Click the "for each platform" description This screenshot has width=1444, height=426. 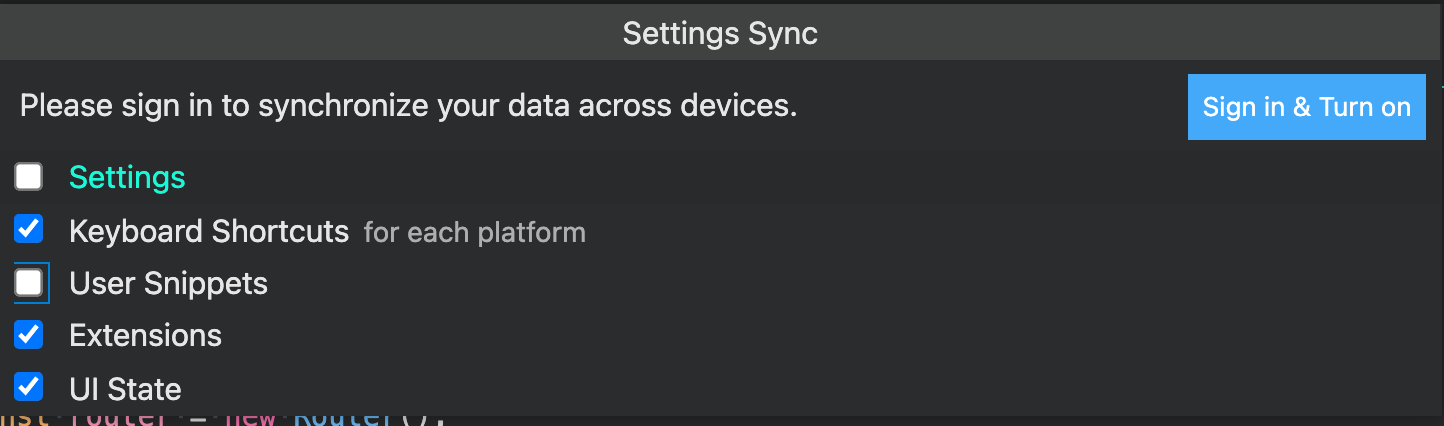tap(474, 233)
